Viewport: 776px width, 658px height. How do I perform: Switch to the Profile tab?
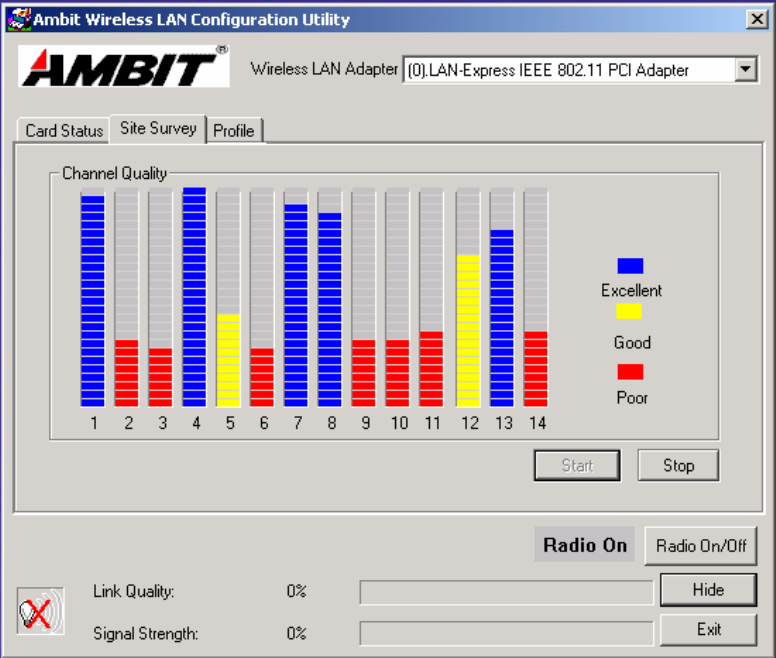click(234, 131)
